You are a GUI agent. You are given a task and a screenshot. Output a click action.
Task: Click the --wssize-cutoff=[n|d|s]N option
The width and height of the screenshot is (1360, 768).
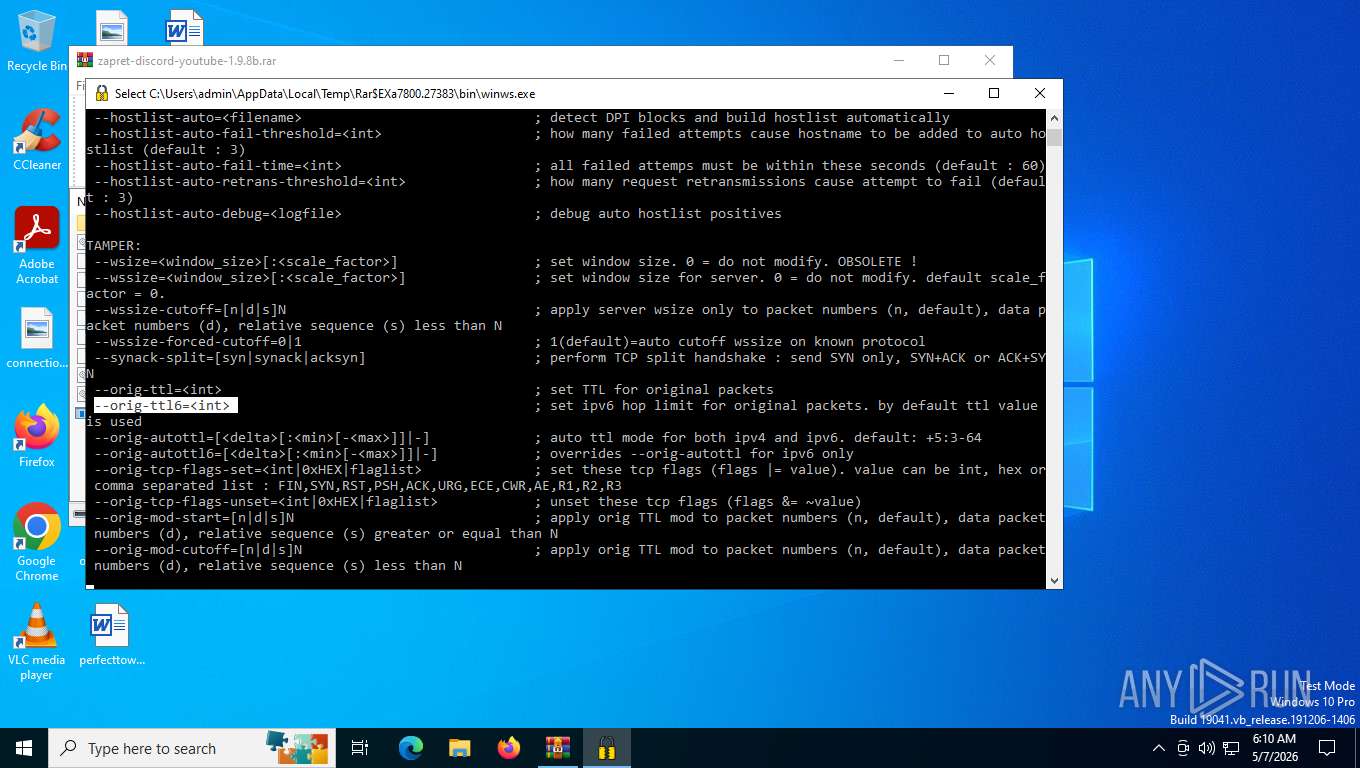point(190,309)
